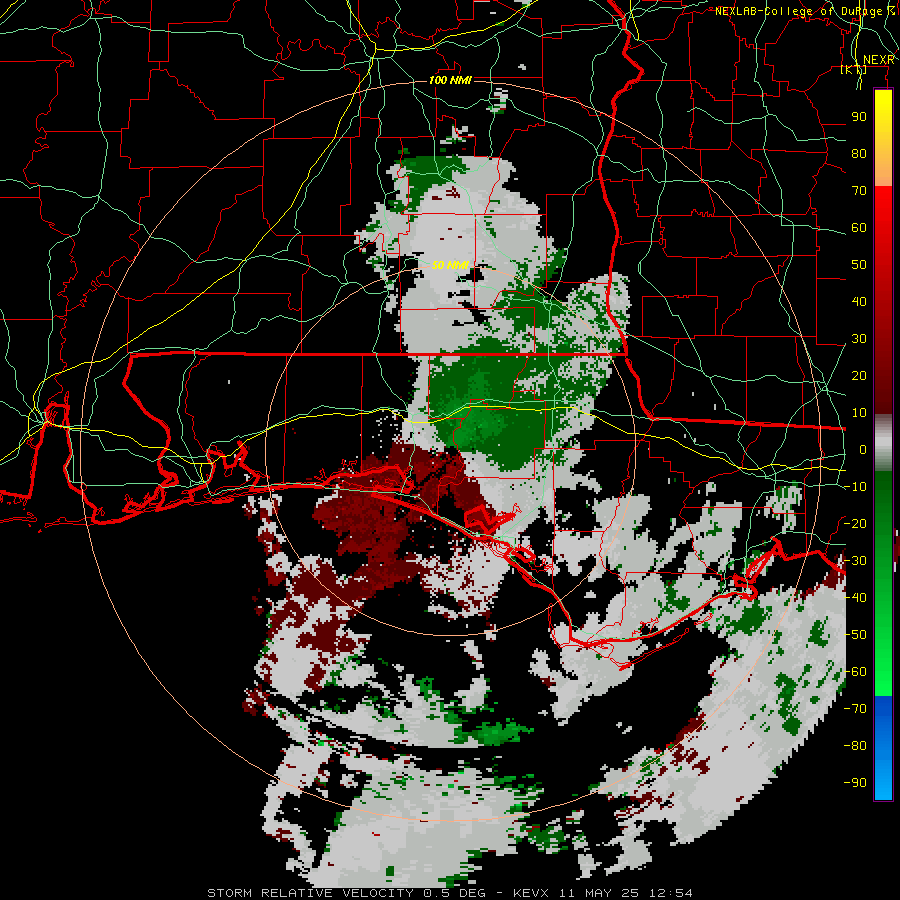Image resolution: width=900 pixels, height=900 pixels.
Task: Click the 90 value on the velocity scale
Action: pyautogui.click(x=859, y=117)
